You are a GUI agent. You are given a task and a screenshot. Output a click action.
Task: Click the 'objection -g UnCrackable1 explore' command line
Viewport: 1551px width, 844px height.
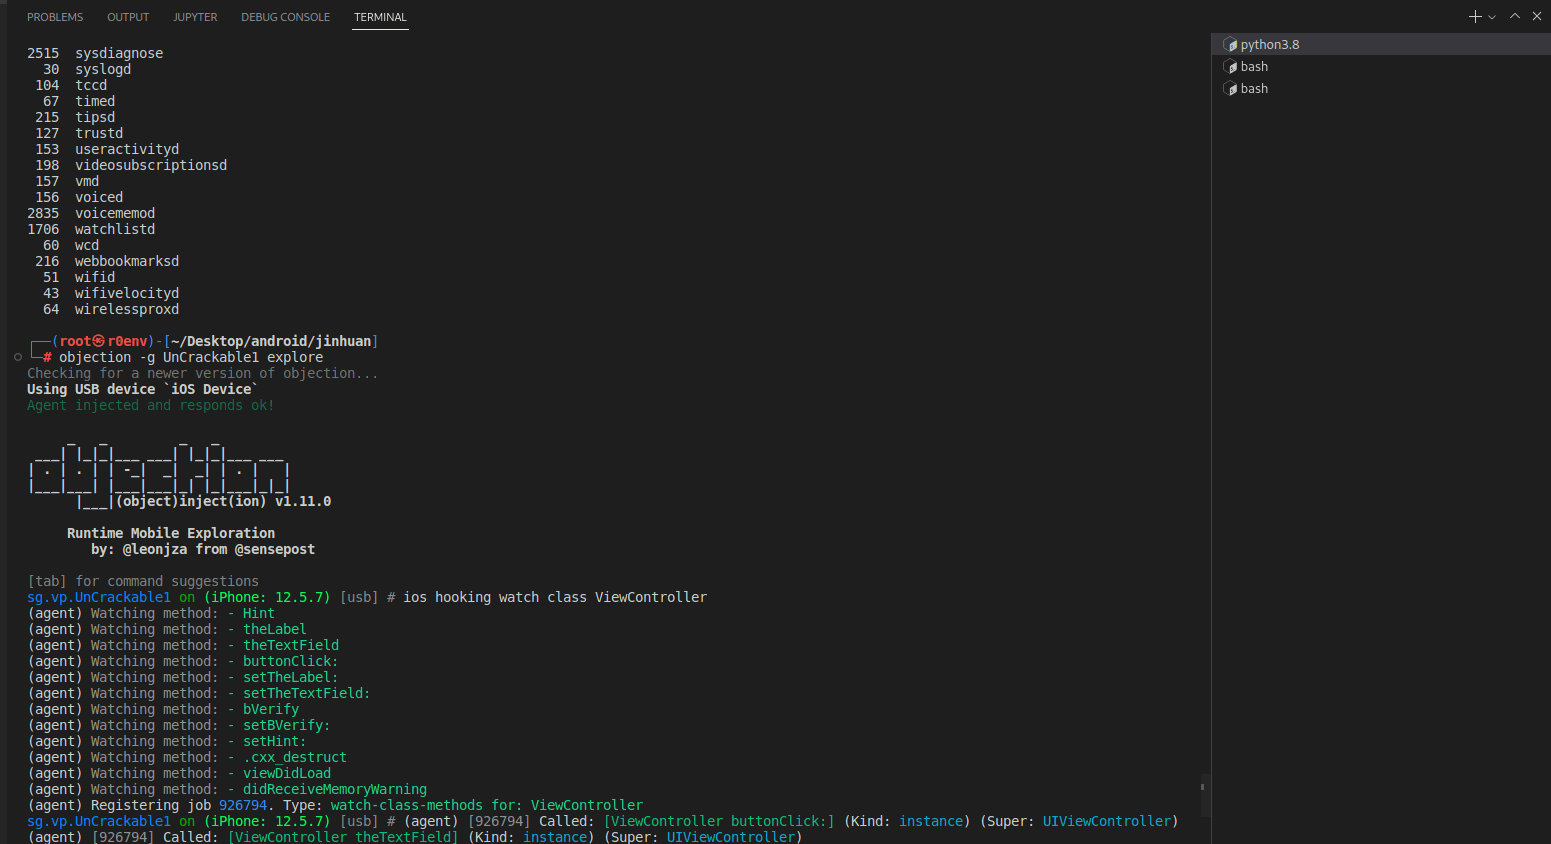tap(191, 358)
